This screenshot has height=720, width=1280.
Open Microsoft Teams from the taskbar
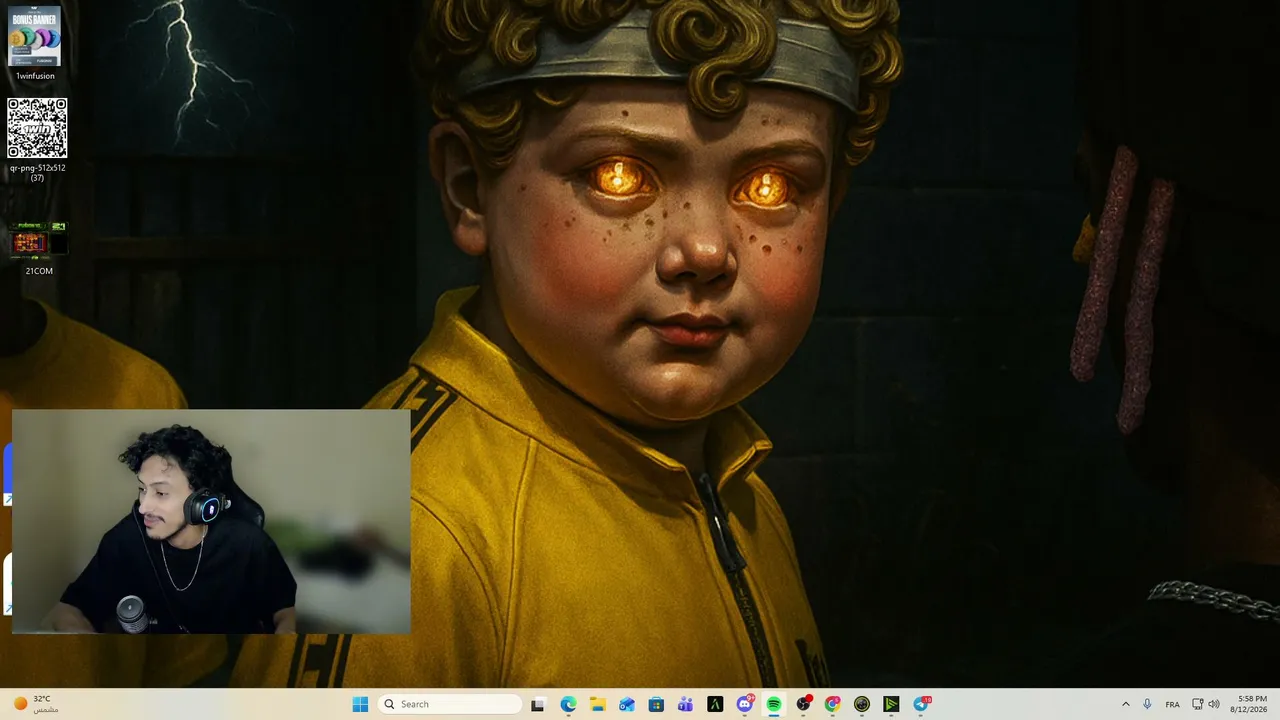click(x=685, y=704)
